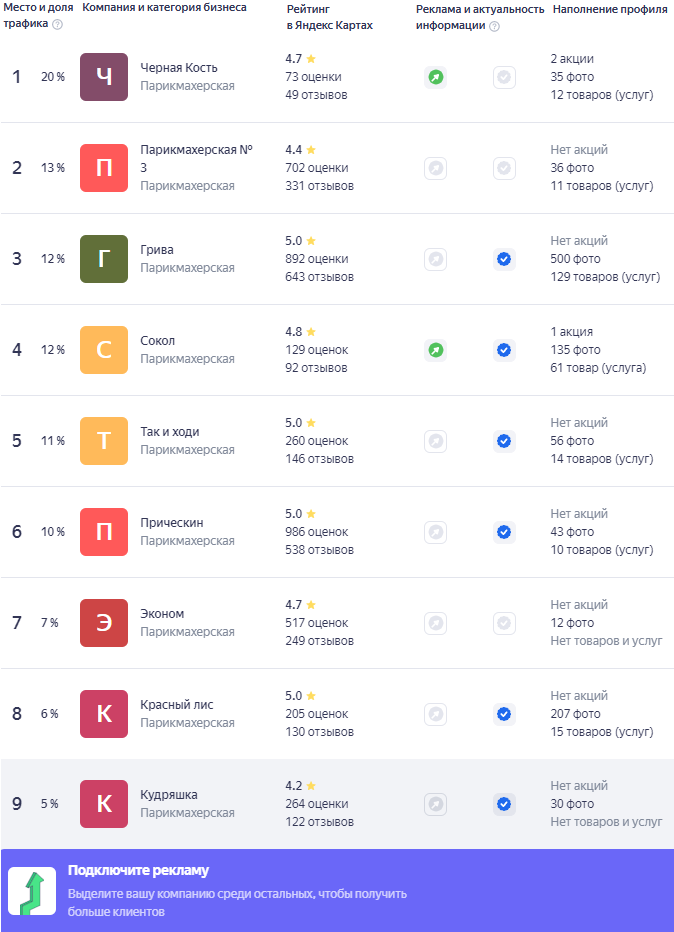Click the blue verified checkmark for Красный лис
The height and width of the screenshot is (932, 674).
[504, 714]
